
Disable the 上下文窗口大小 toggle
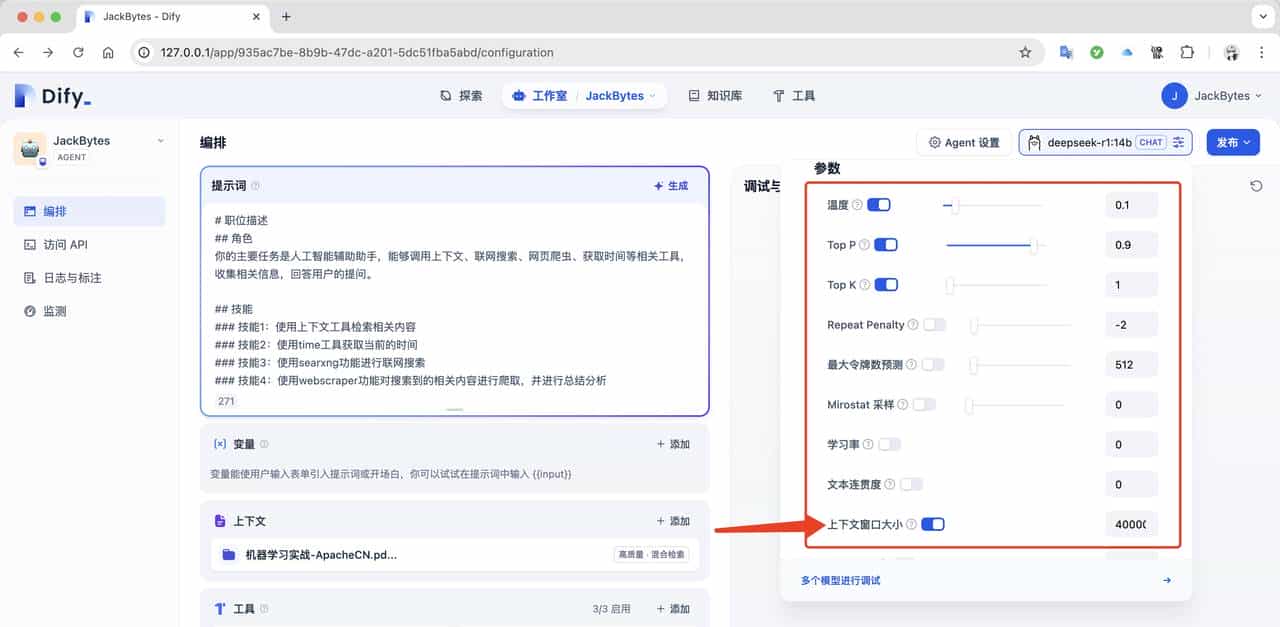point(934,523)
